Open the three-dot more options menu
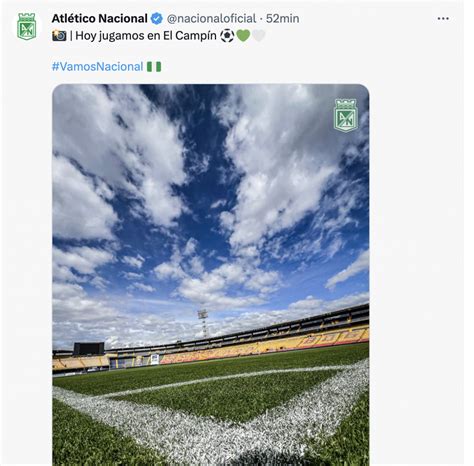 [443, 19]
